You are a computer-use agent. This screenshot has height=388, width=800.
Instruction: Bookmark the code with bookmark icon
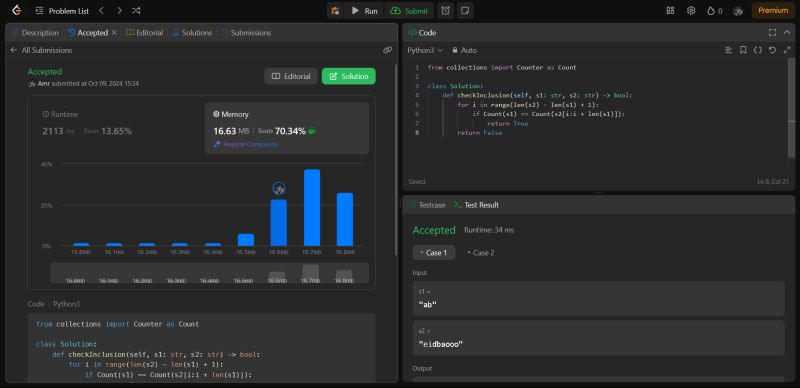pyautogui.click(x=743, y=50)
